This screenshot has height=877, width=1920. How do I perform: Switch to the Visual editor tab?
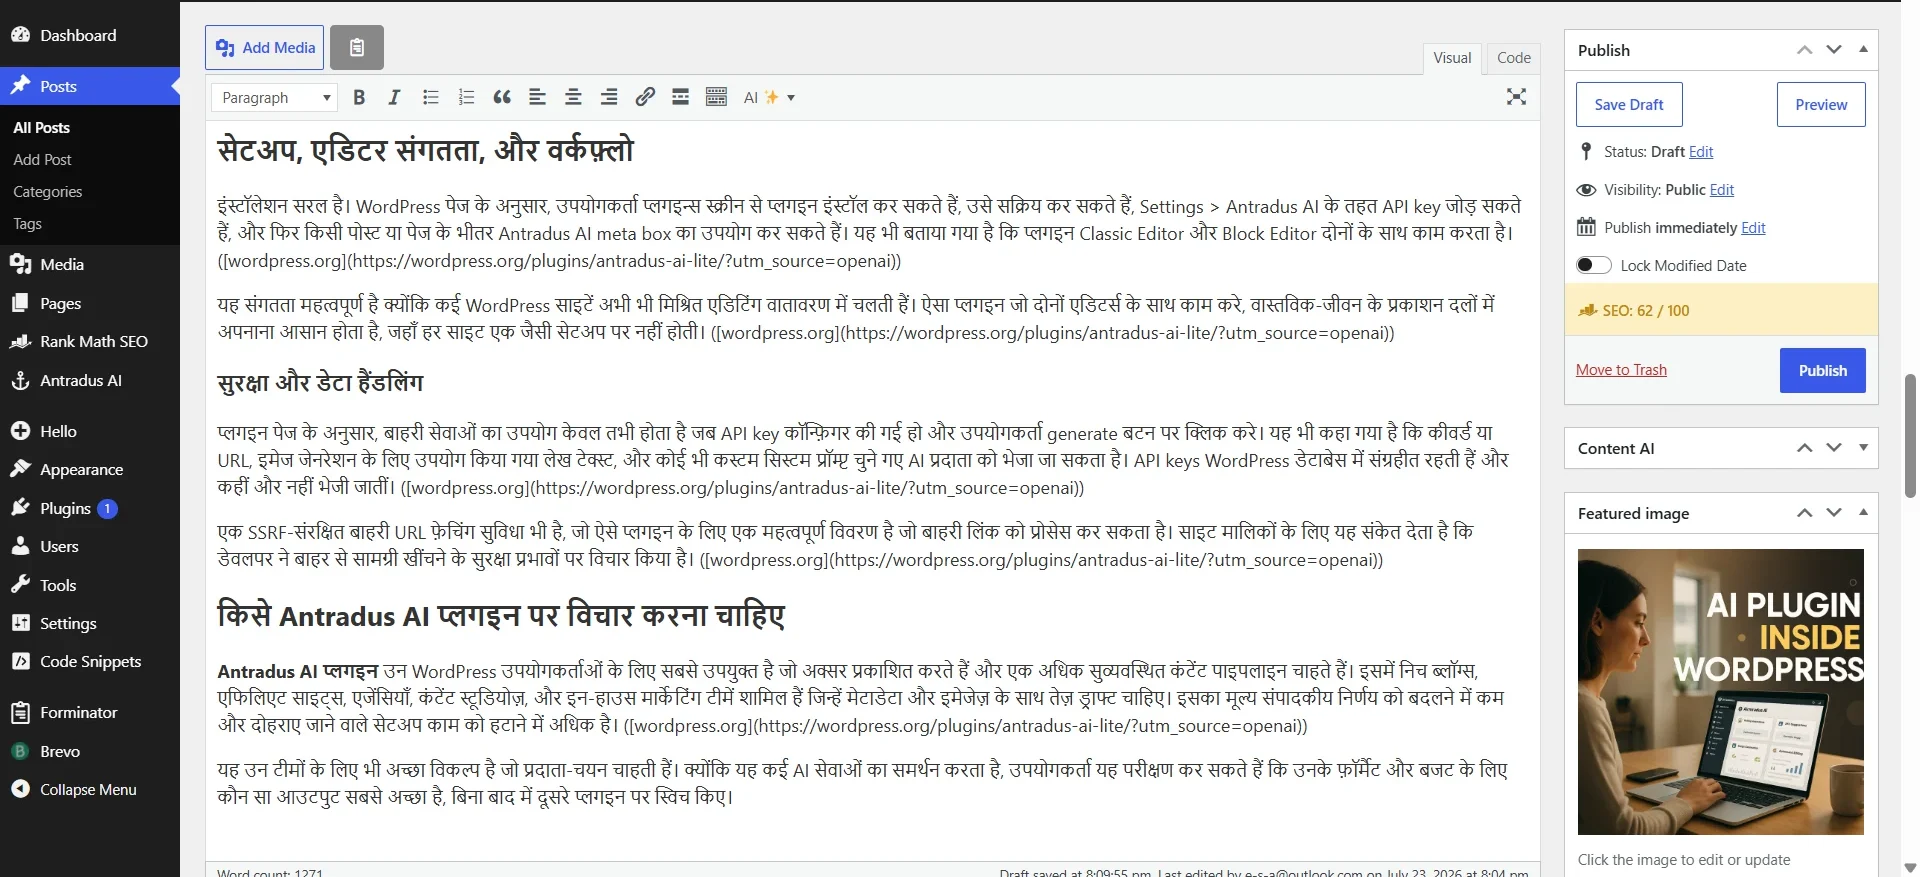[x=1452, y=58]
